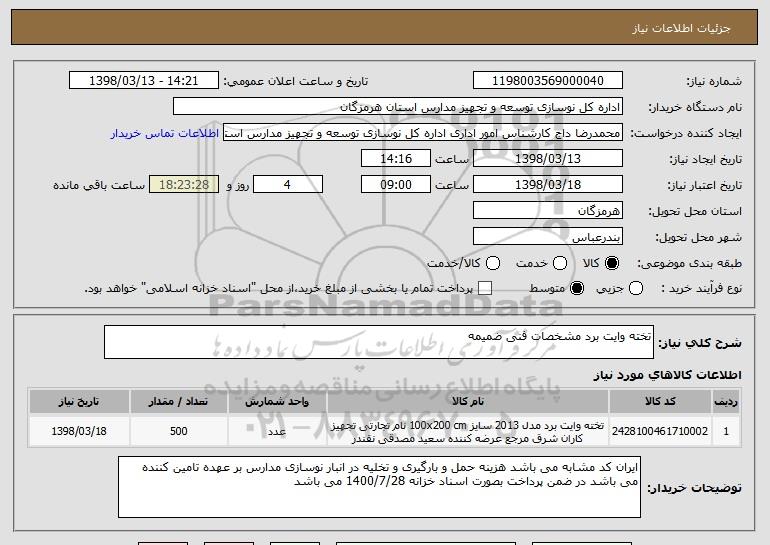Click the table date cell 1398/03/18
Viewport: 770px width, 545px height.
[x=79, y=431]
